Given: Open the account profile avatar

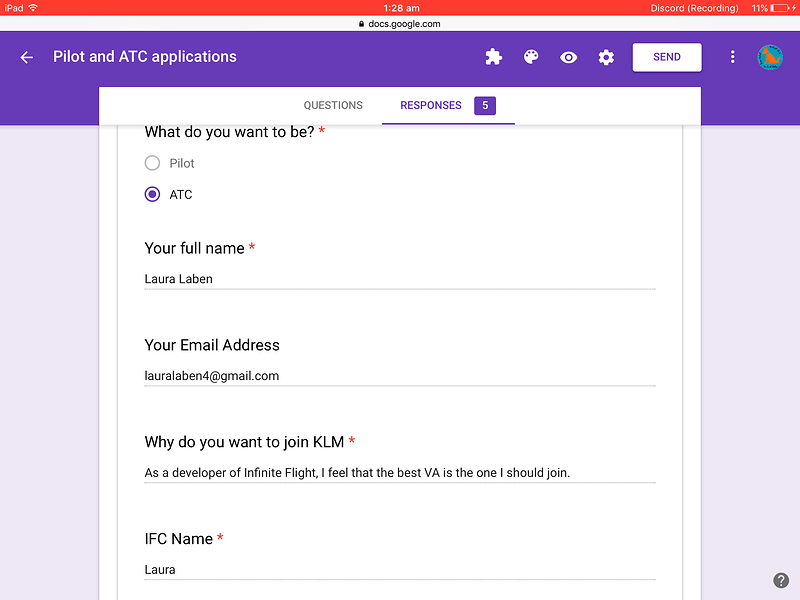Looking at the screenshot, I should coord(770,57).
